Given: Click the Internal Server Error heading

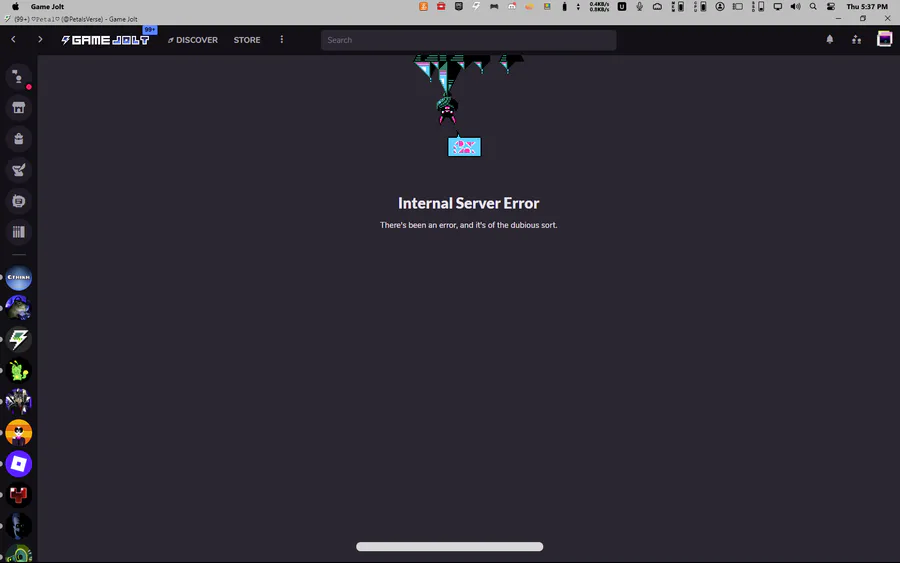Looking at the screenshot, I should point(468,203).
